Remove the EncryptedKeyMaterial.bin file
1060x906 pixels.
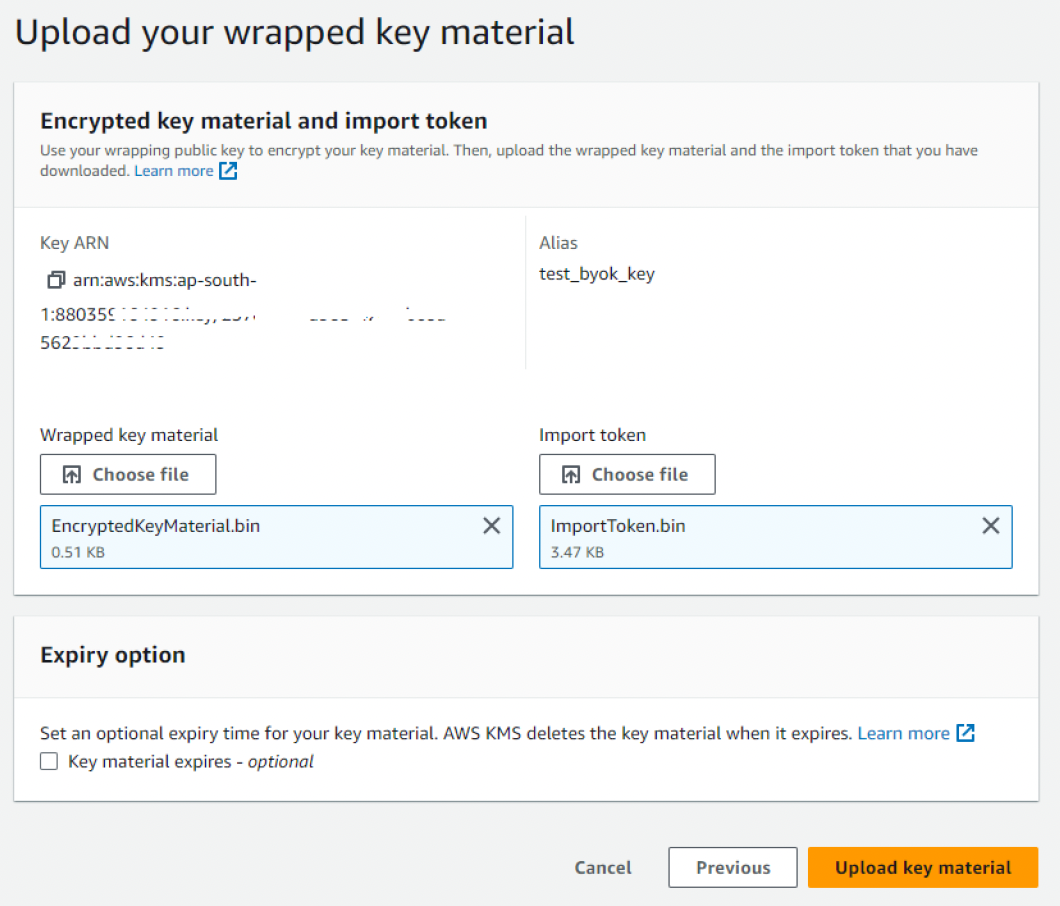pos(491,525)
